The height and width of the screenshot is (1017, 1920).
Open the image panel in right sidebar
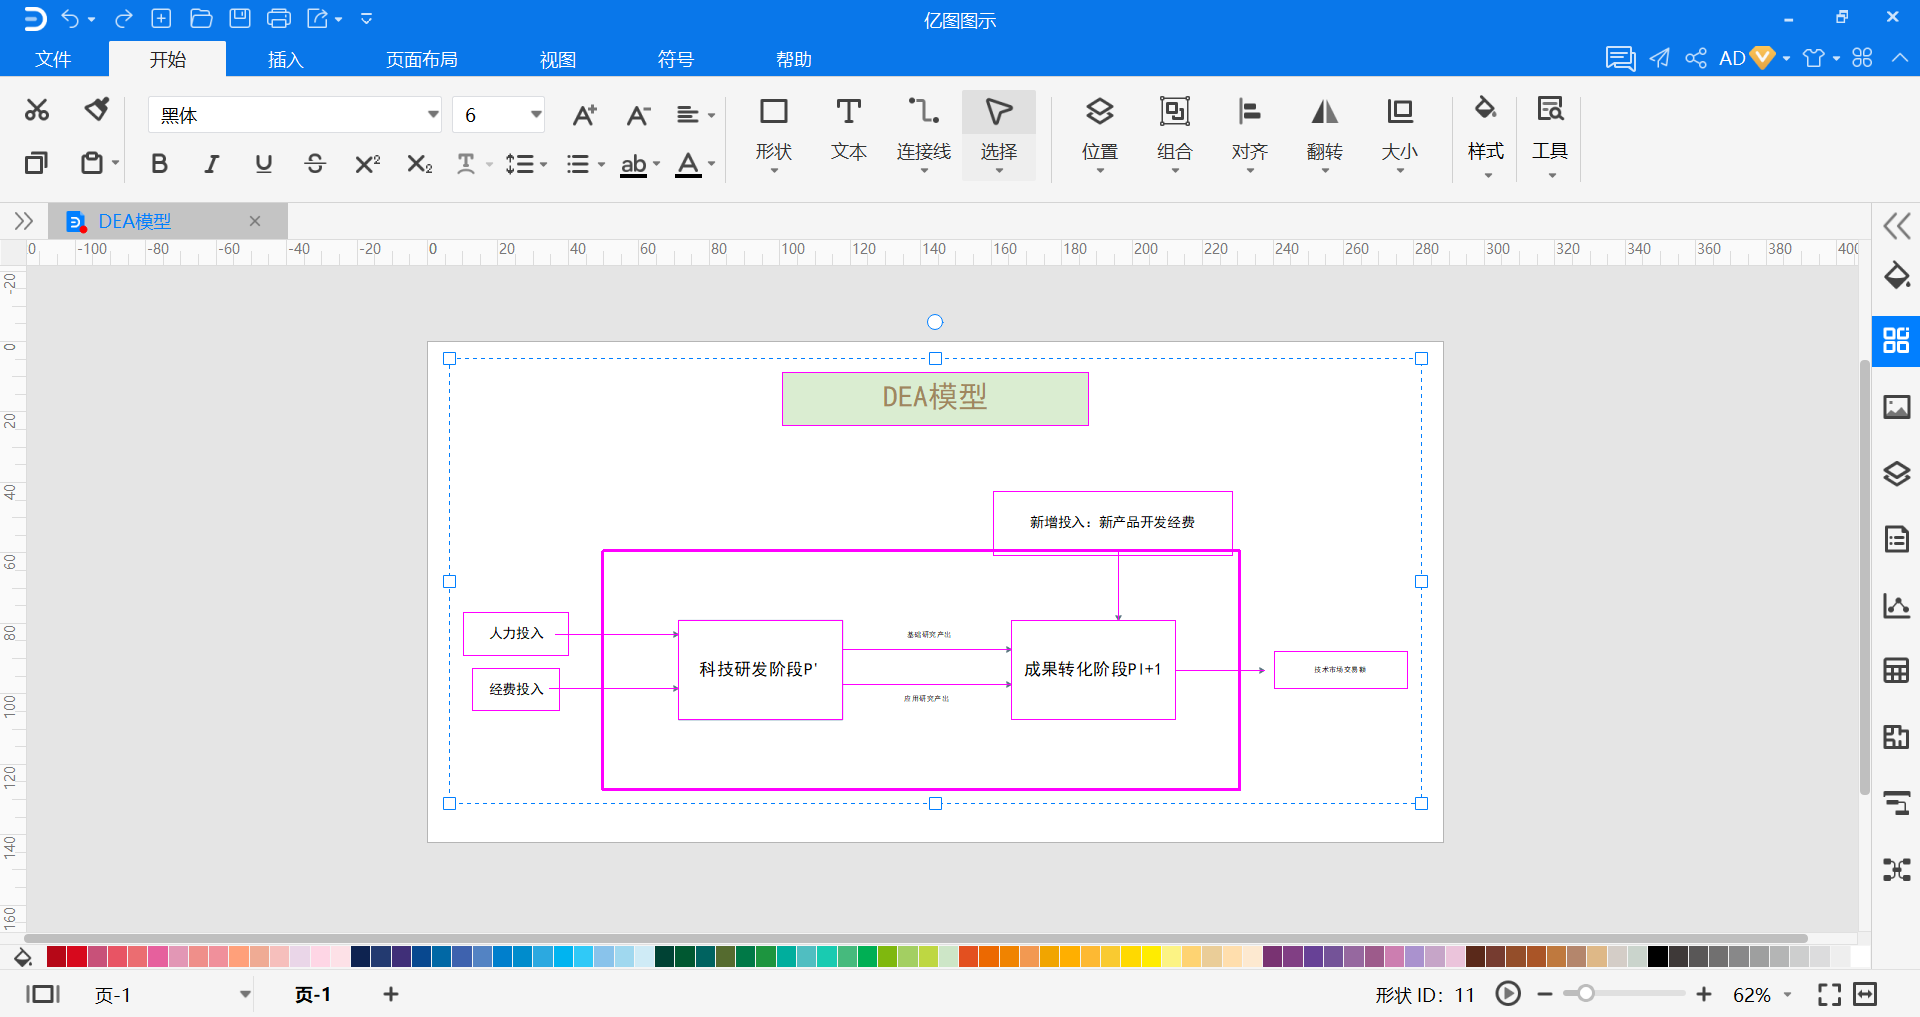pyautogui.click(x=1896, y=407)
